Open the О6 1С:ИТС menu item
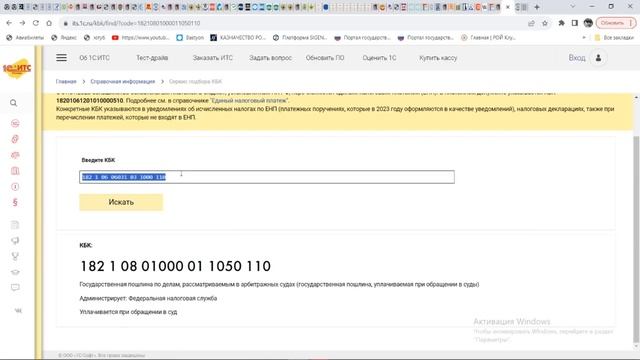640x360 pixels. tap(94, 58)
